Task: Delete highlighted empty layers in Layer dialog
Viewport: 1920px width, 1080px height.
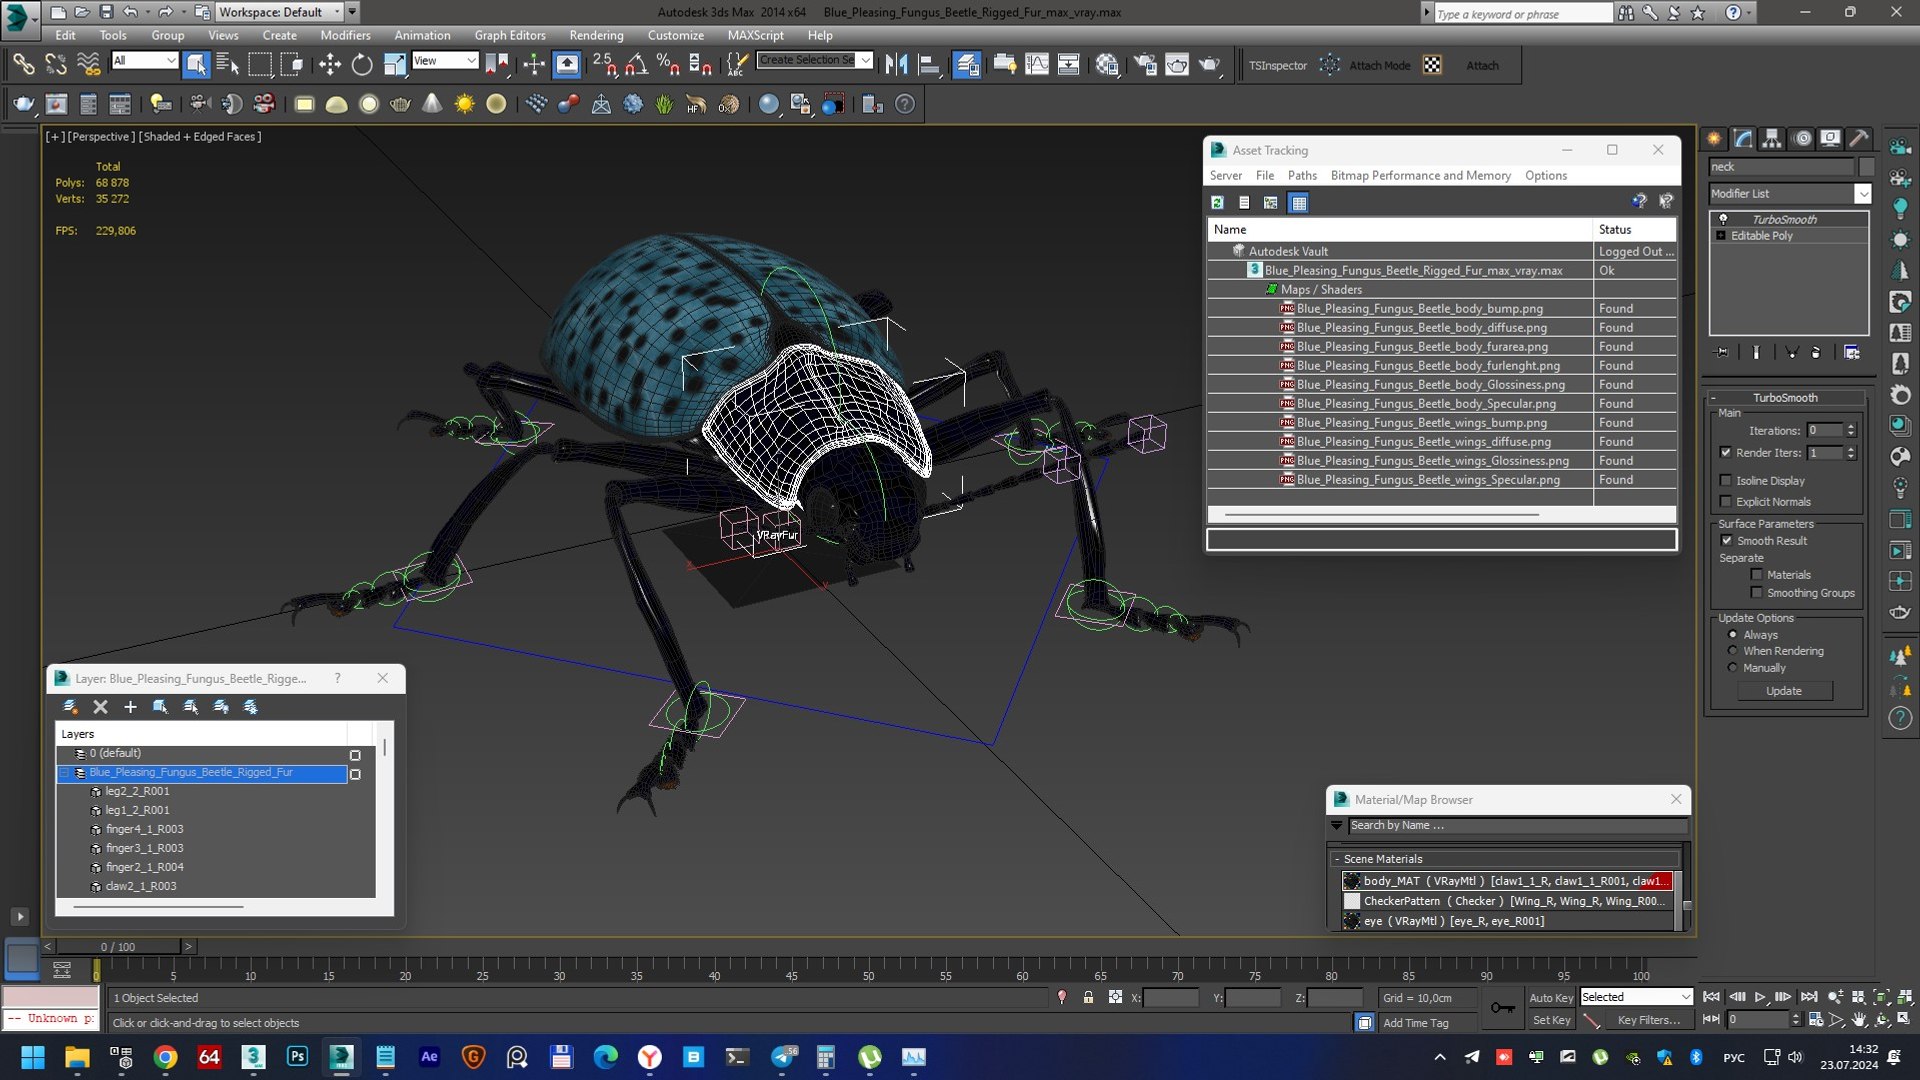Action: click(100, 707)
